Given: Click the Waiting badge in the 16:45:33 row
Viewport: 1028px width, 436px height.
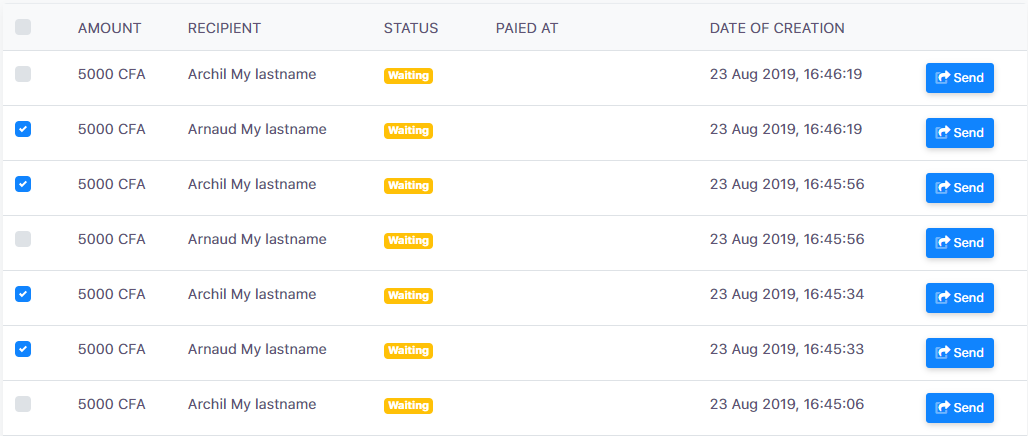Looking at the screenshot, I should tap(408, 351).
